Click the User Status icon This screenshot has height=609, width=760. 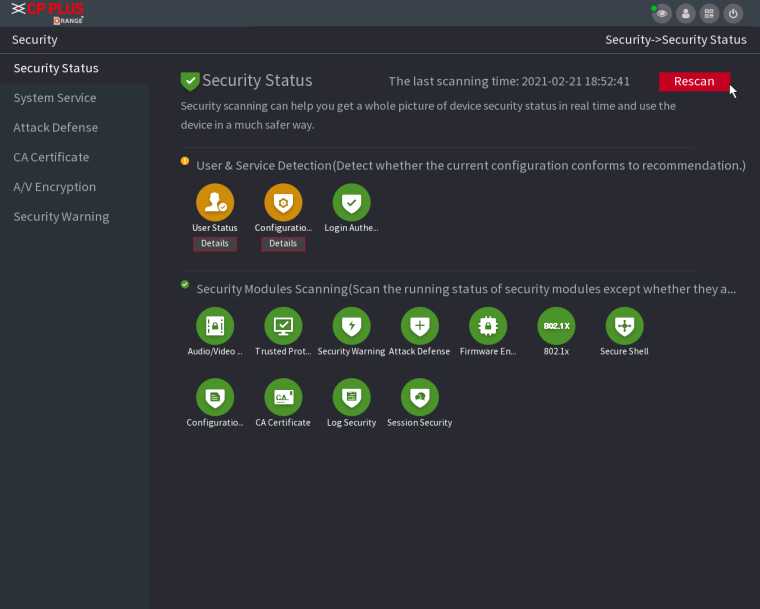pyautogui.click(x=215, y=202)
